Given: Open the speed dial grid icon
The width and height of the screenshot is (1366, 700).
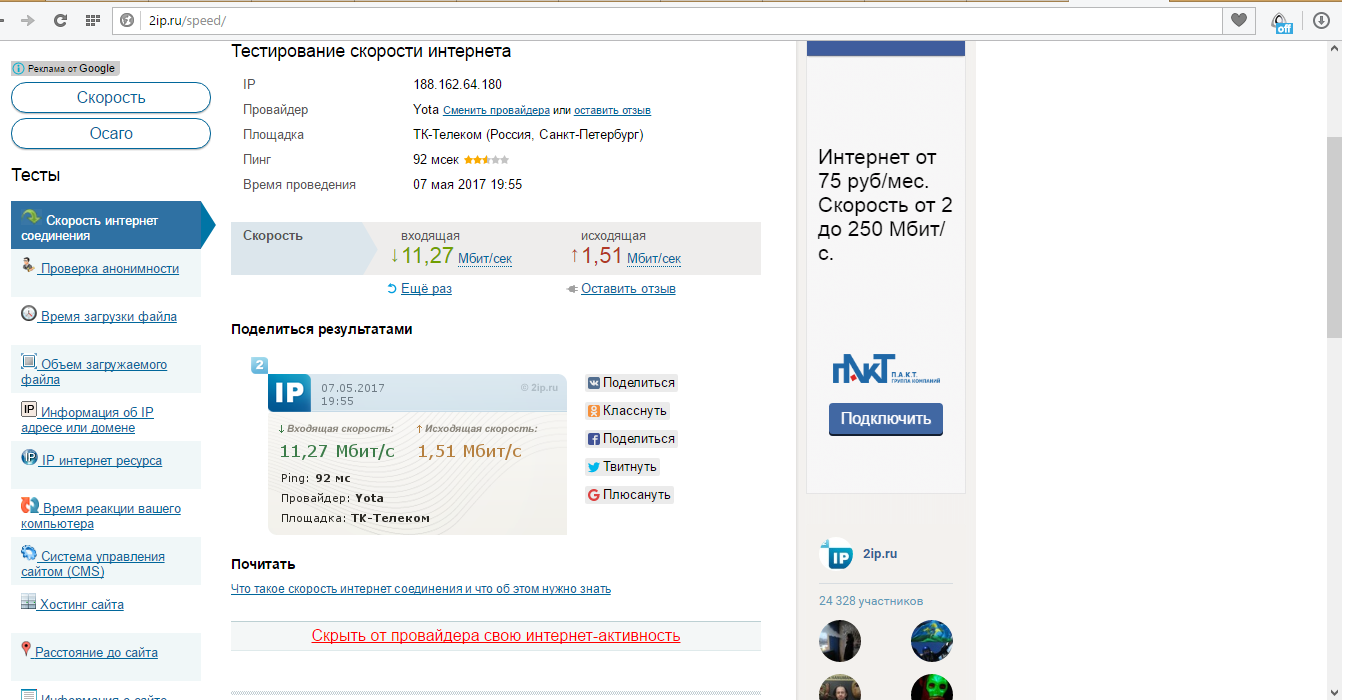Looking at the screenshot, I should coord(92,20).
